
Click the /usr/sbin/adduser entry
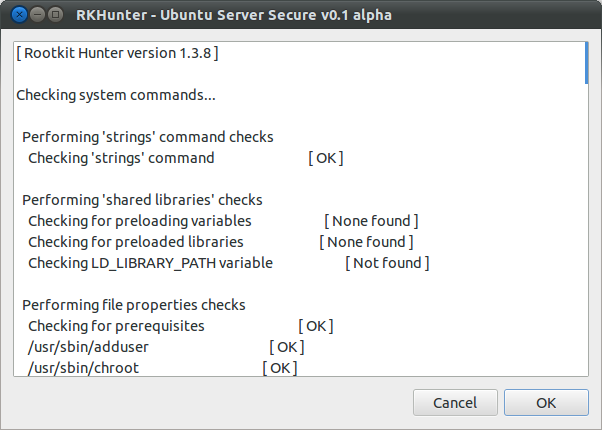(88, 347)
